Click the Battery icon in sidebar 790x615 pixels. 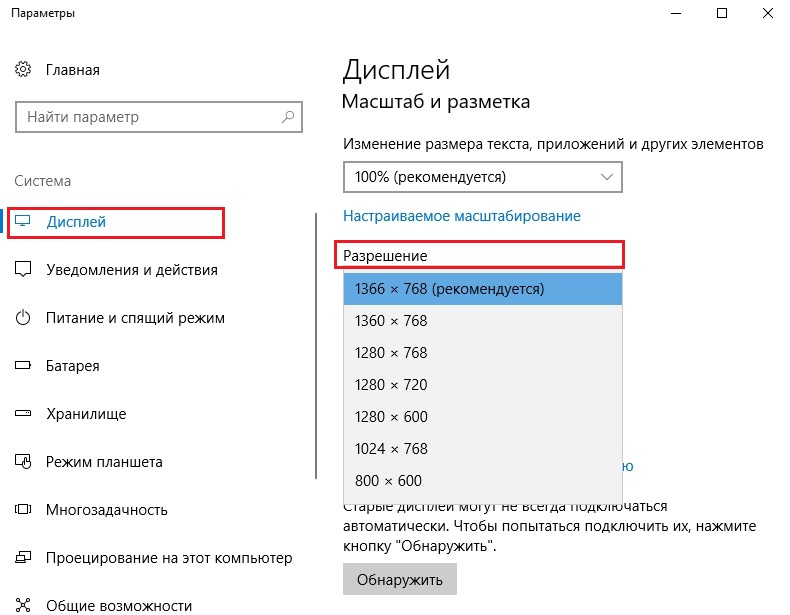coord(23,365)
